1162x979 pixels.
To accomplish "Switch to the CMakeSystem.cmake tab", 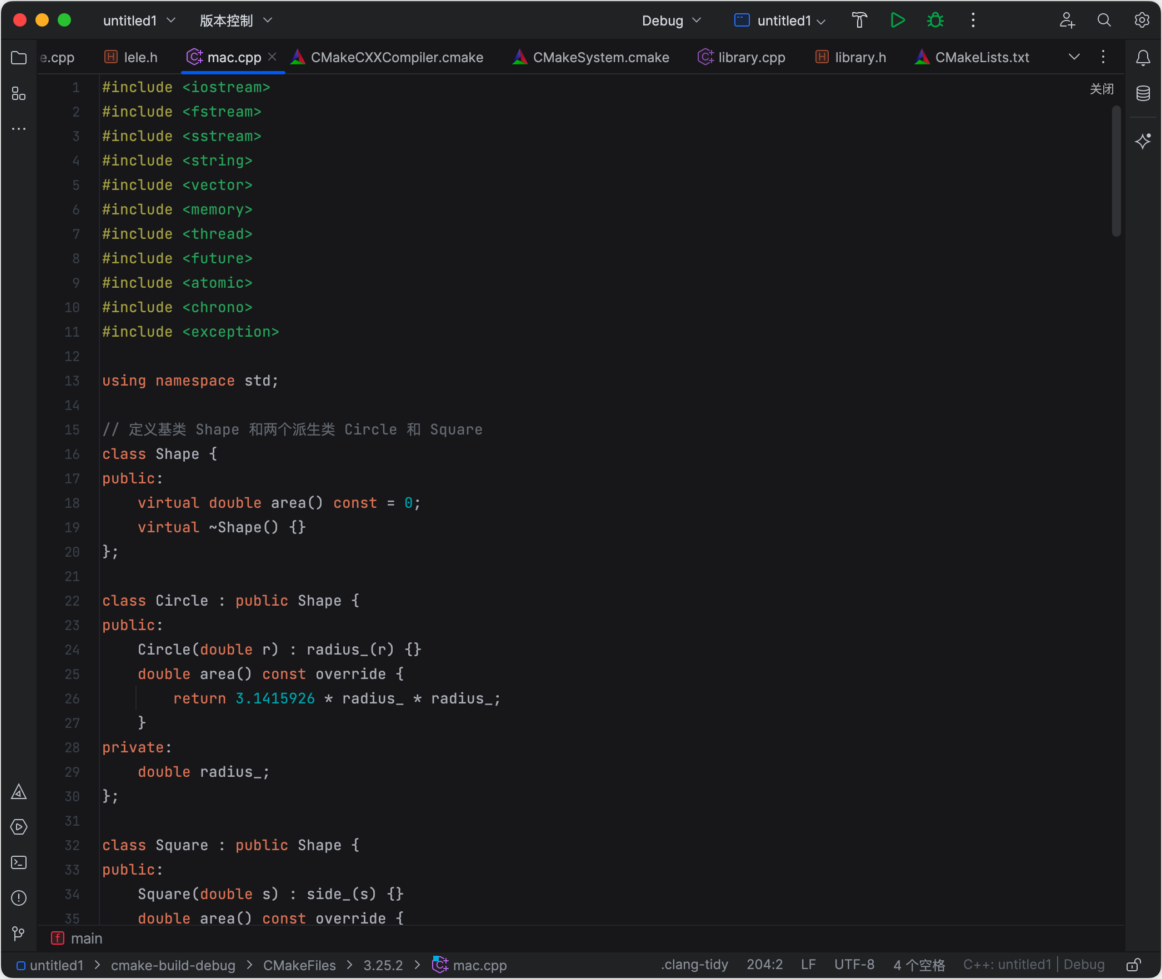I will [591, 57].
